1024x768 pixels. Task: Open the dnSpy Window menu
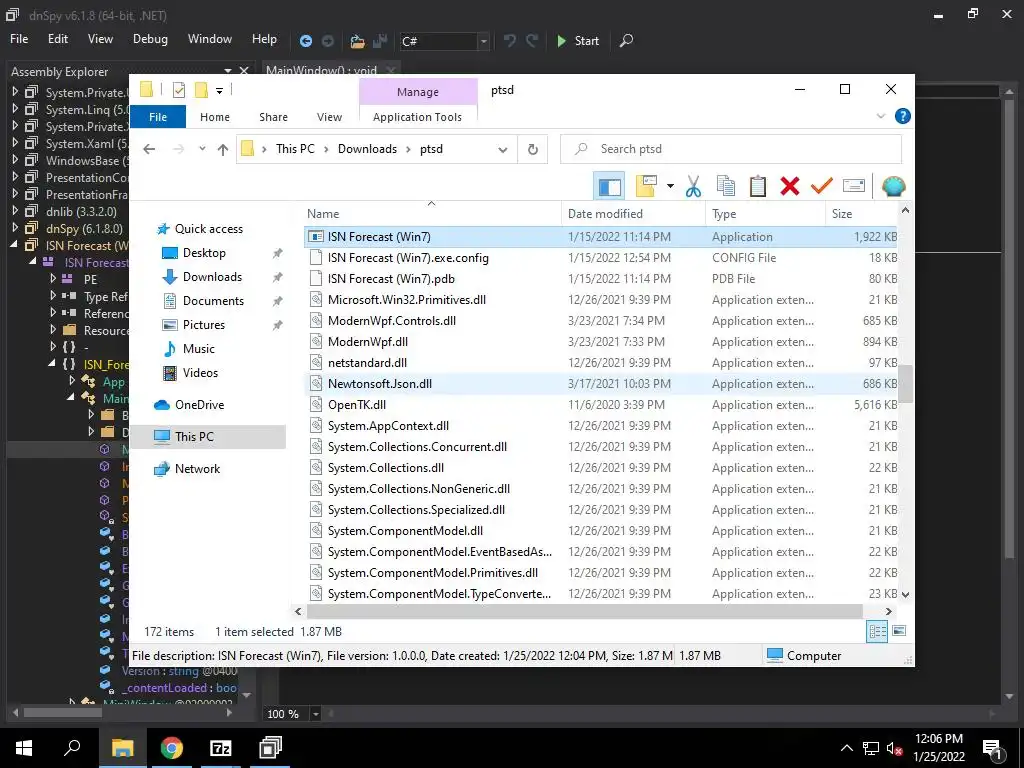coord(210,39)
